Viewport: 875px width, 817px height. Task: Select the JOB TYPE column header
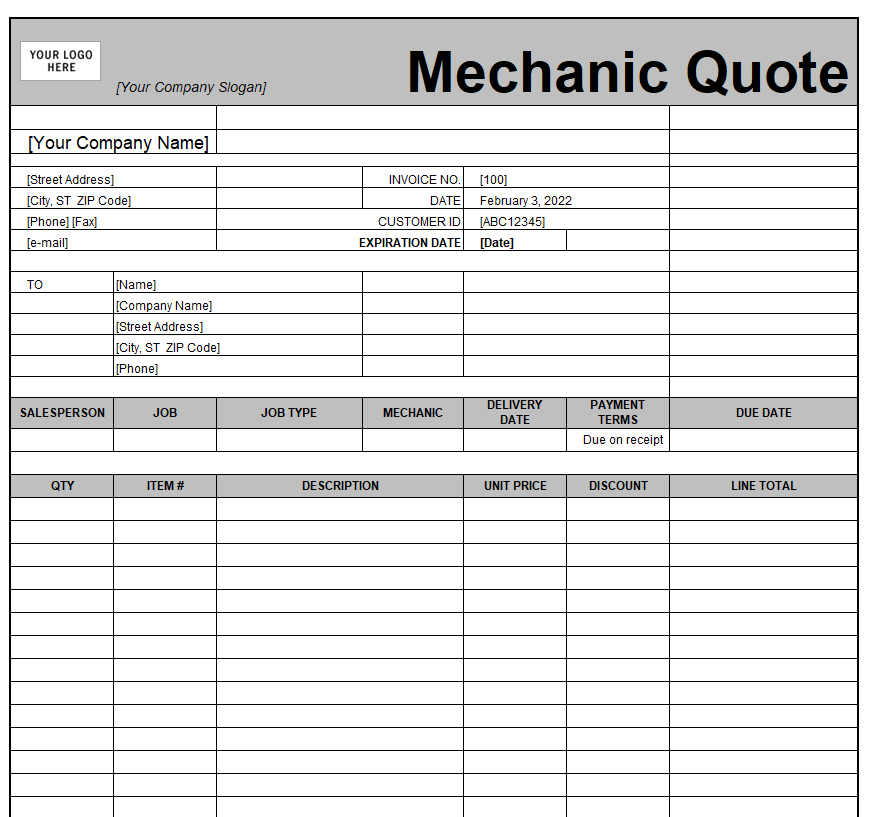coord(289,413)
